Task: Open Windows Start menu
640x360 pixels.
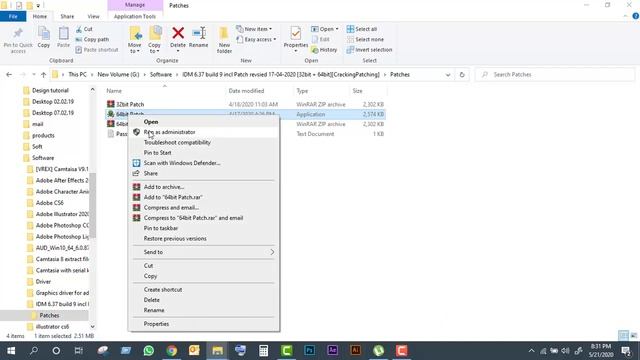Action: pyautogui.click(x=11, y=351)
